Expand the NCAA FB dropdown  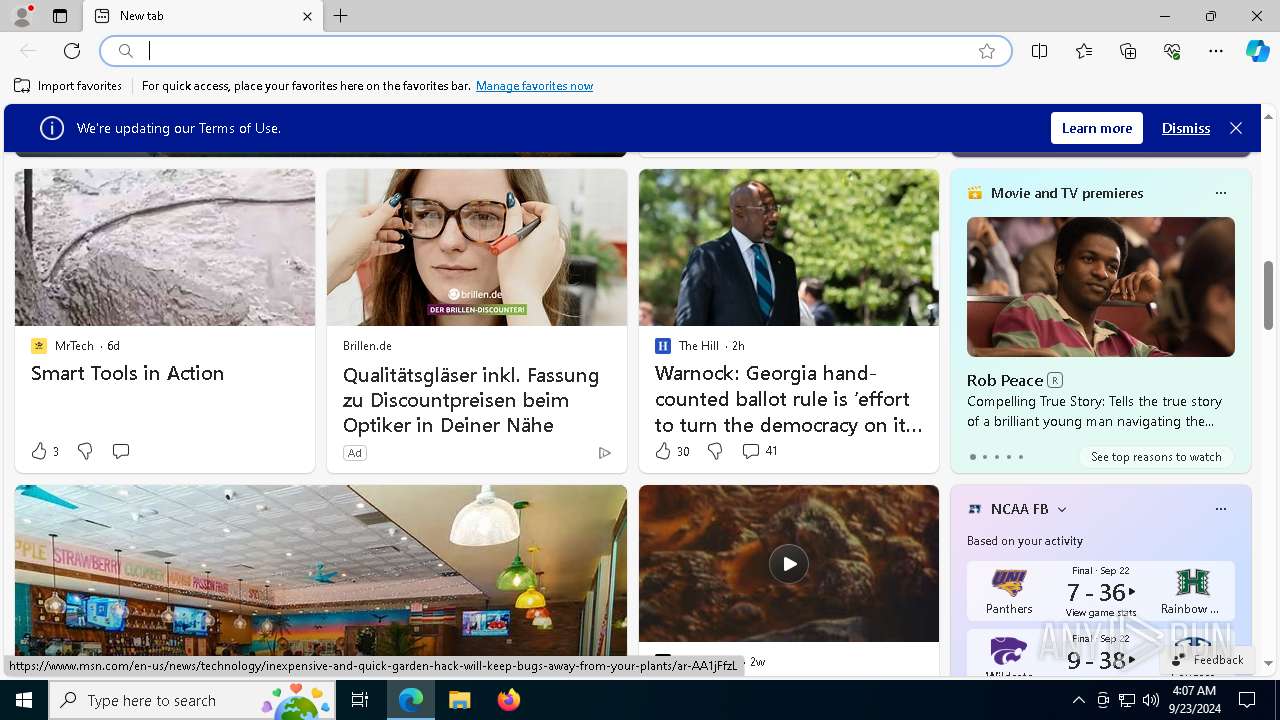pos(1062,509)
